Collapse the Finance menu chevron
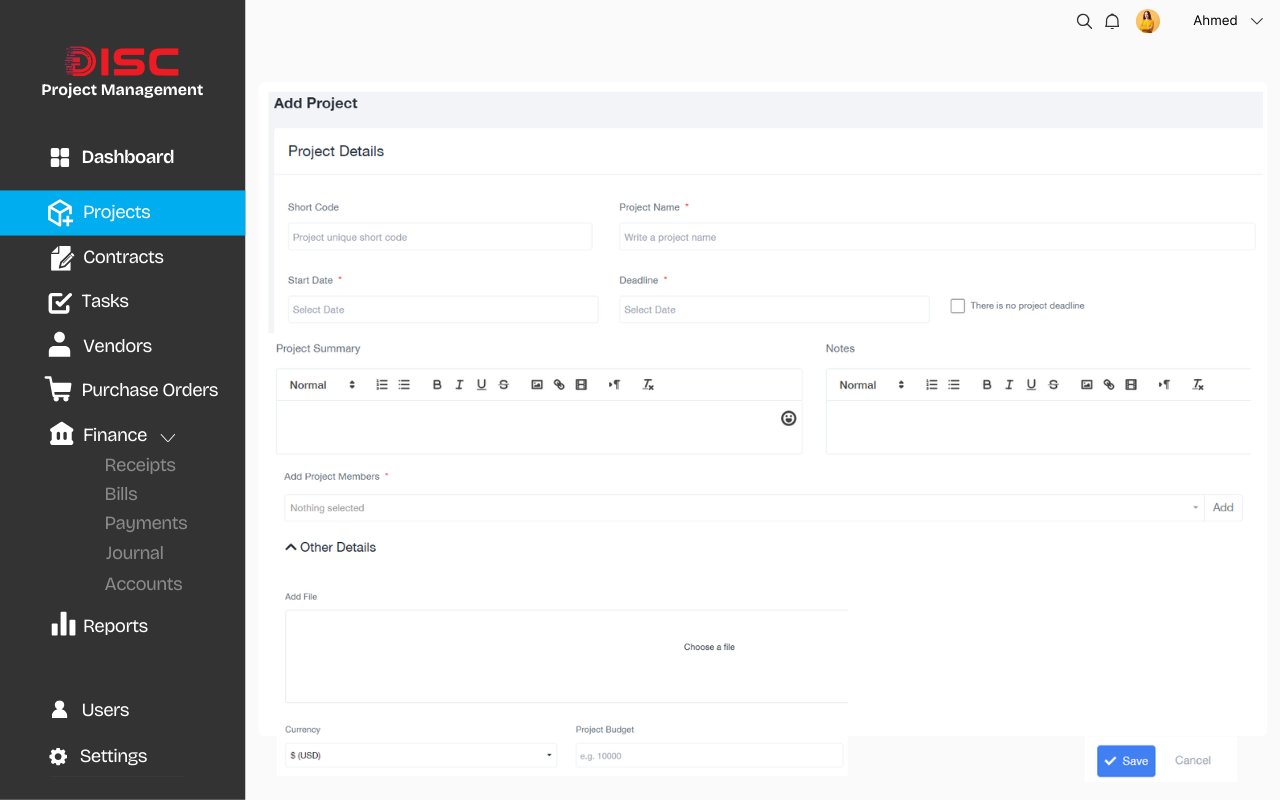 point(168,437)
